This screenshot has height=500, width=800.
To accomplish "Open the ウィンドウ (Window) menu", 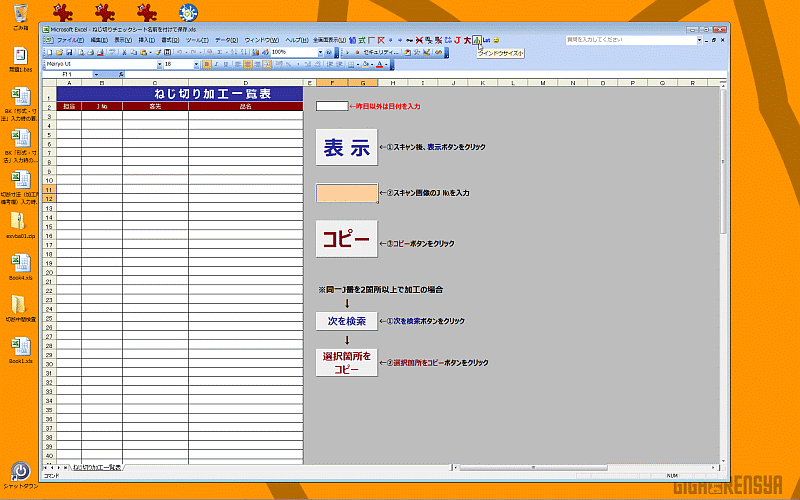I will click(x=261, y=40).
